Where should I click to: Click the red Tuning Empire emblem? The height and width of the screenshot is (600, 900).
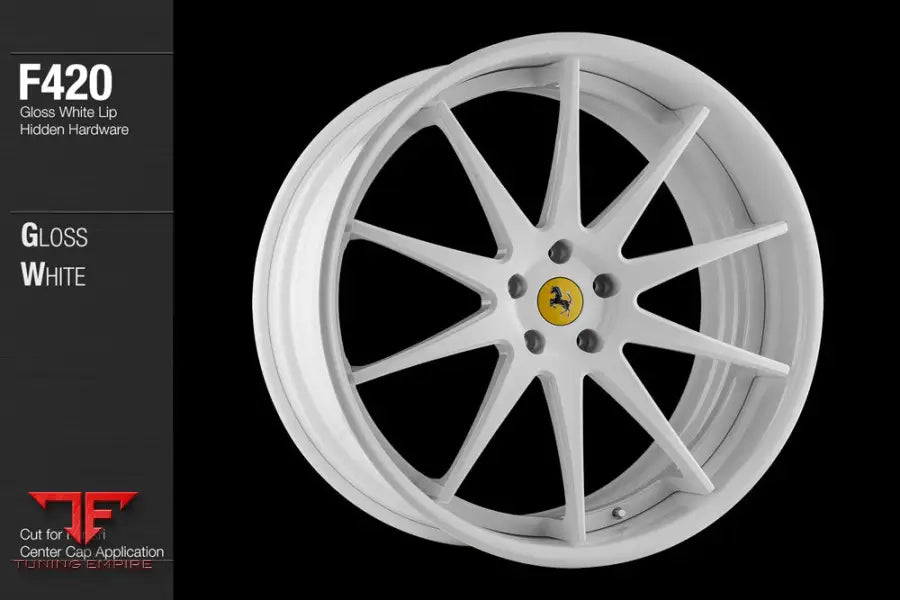(83, 514)
